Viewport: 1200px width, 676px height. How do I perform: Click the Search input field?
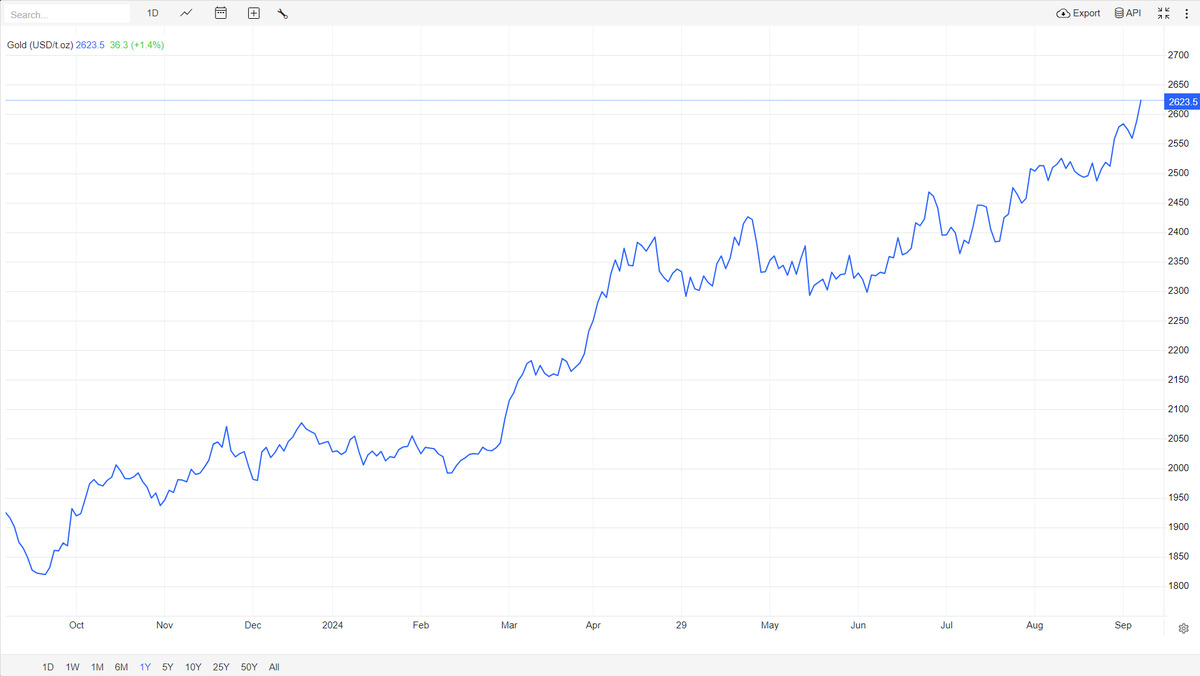point(67,14)
